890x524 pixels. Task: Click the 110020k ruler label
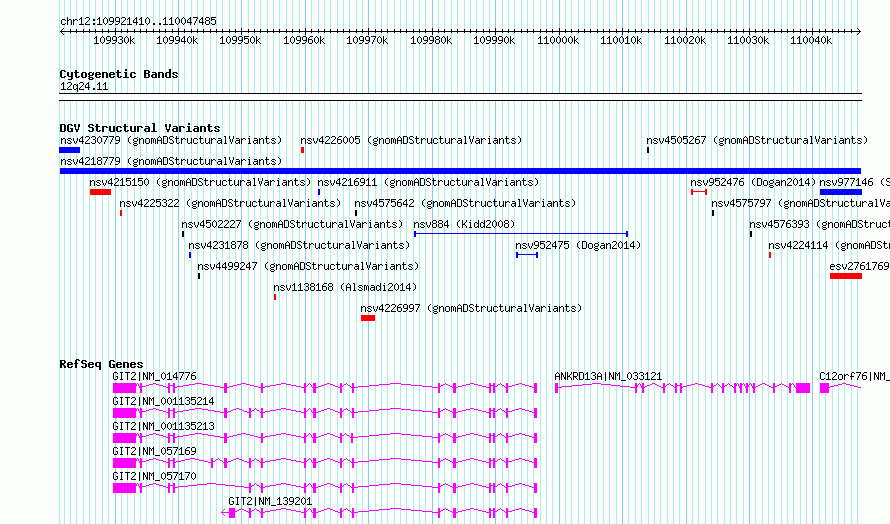tap(685, 40)
